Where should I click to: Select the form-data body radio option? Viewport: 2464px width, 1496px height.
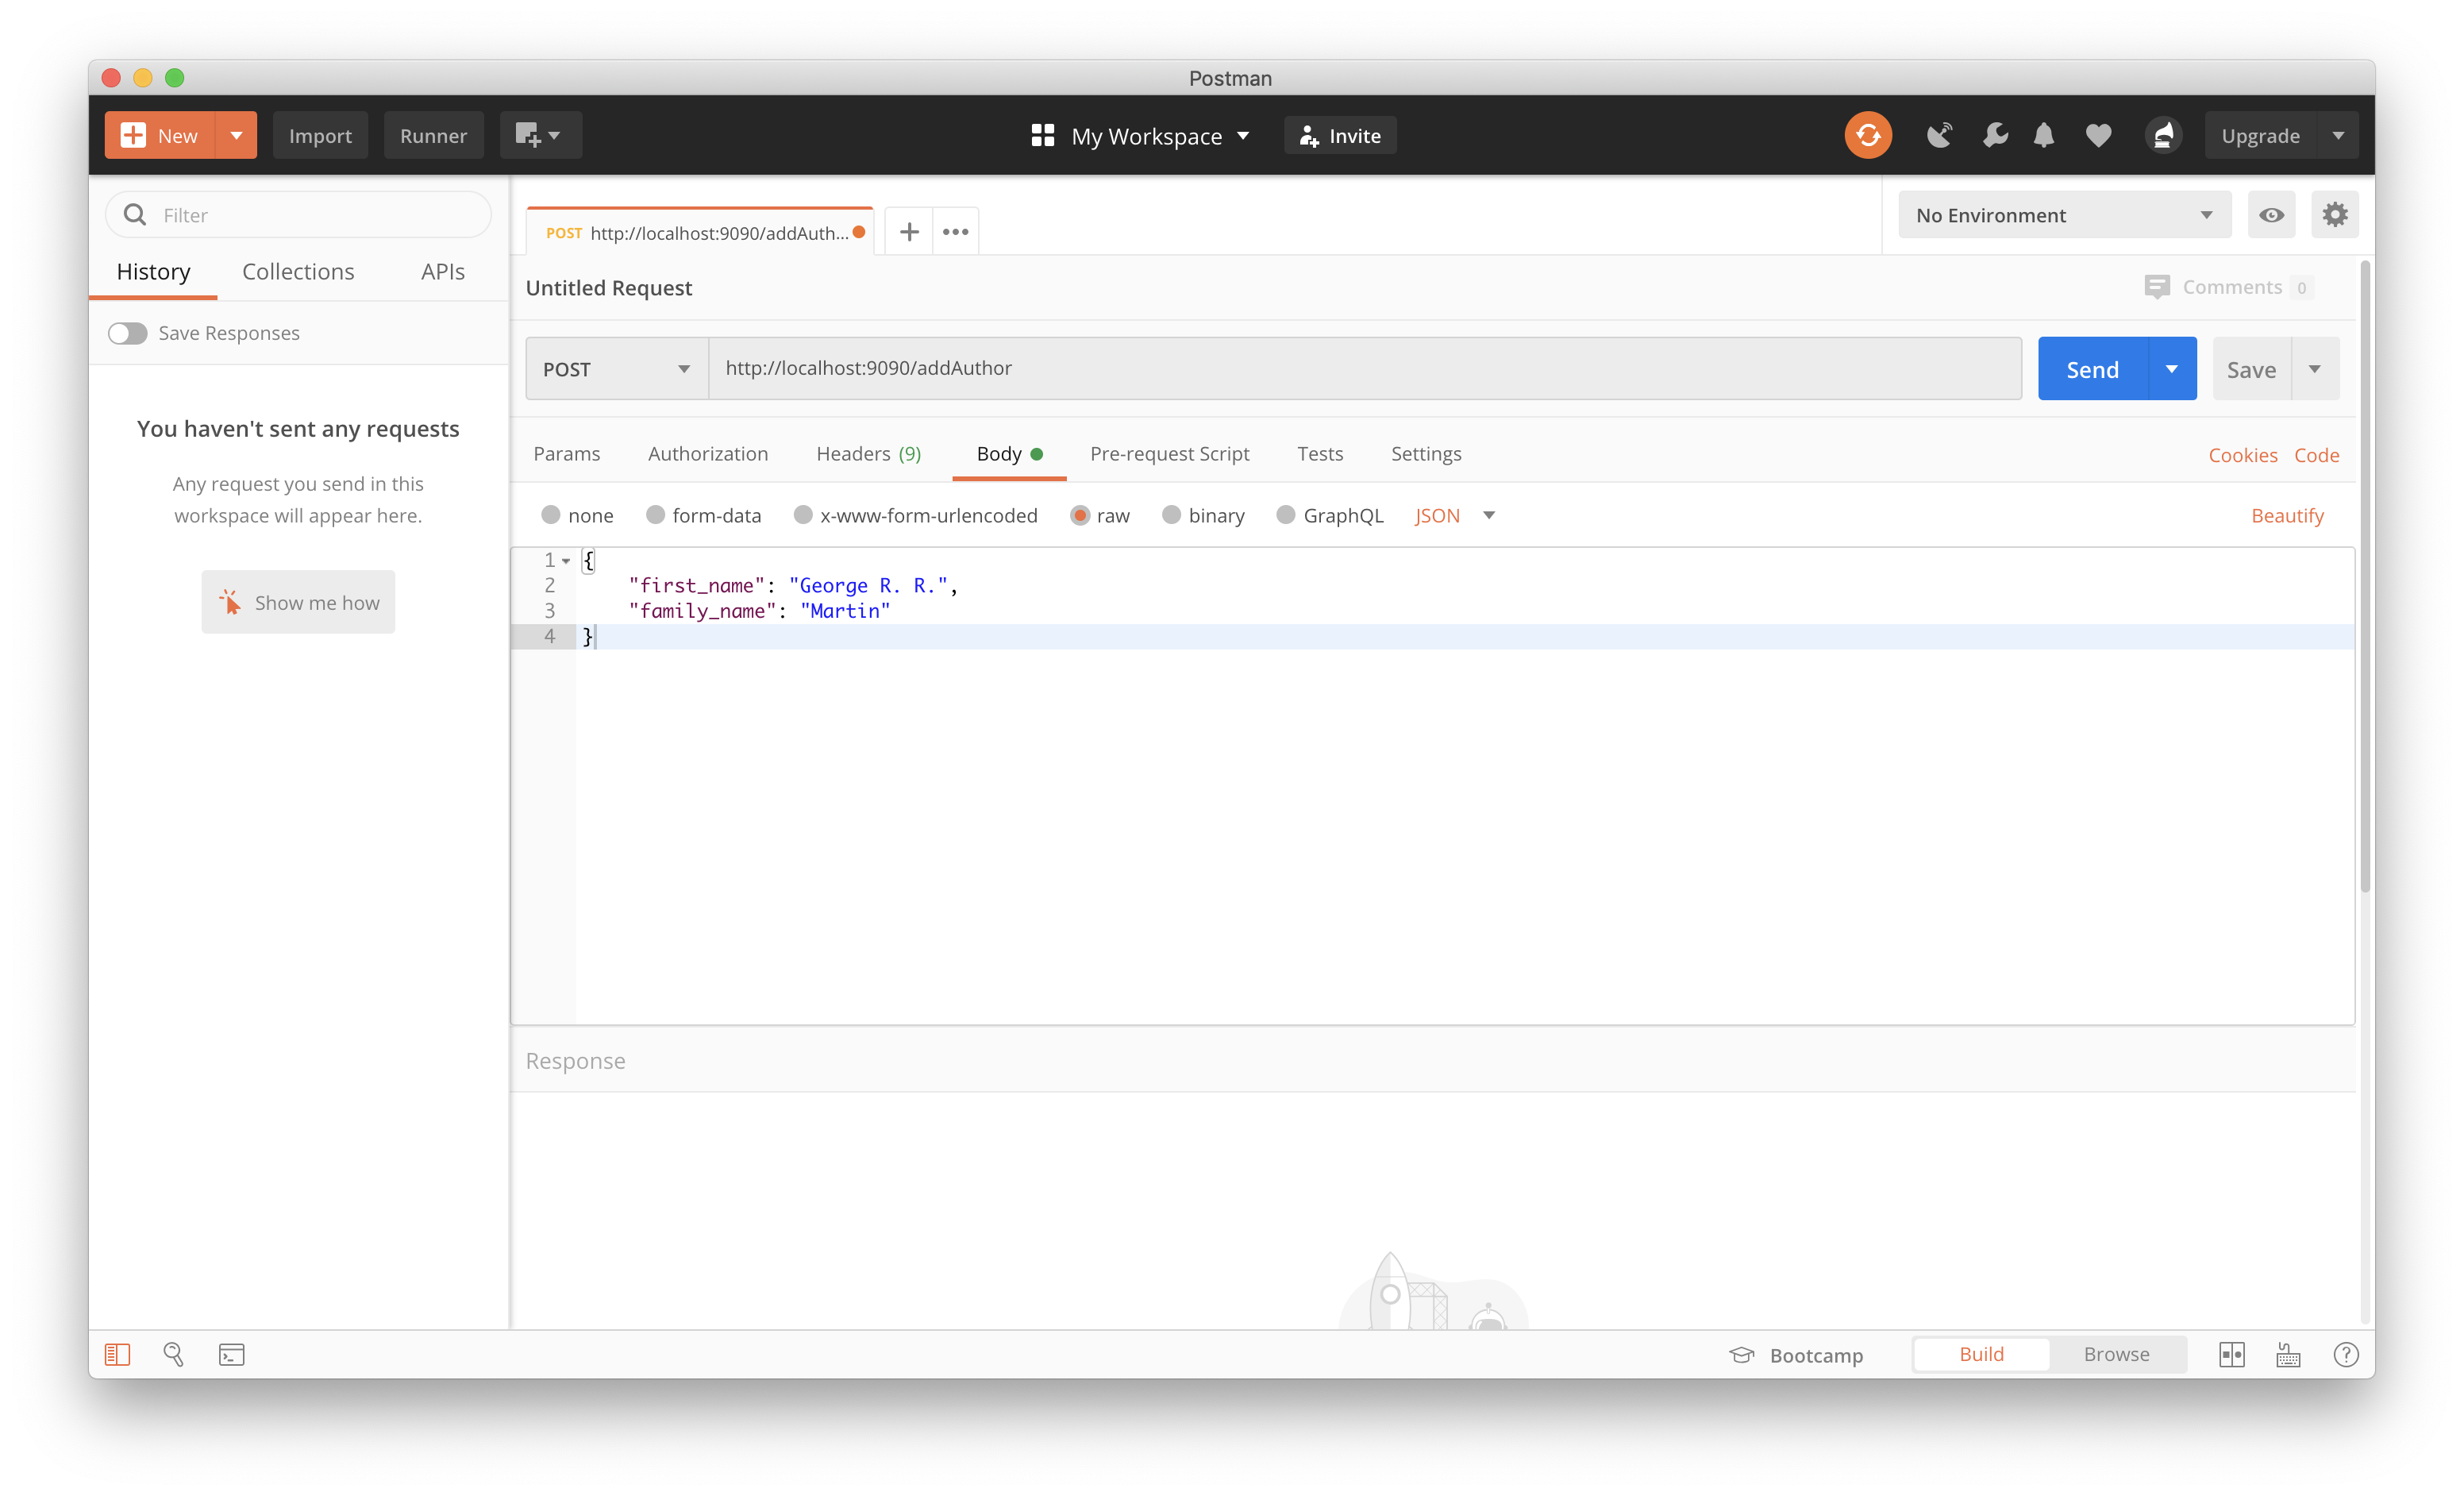coord(655,515)
